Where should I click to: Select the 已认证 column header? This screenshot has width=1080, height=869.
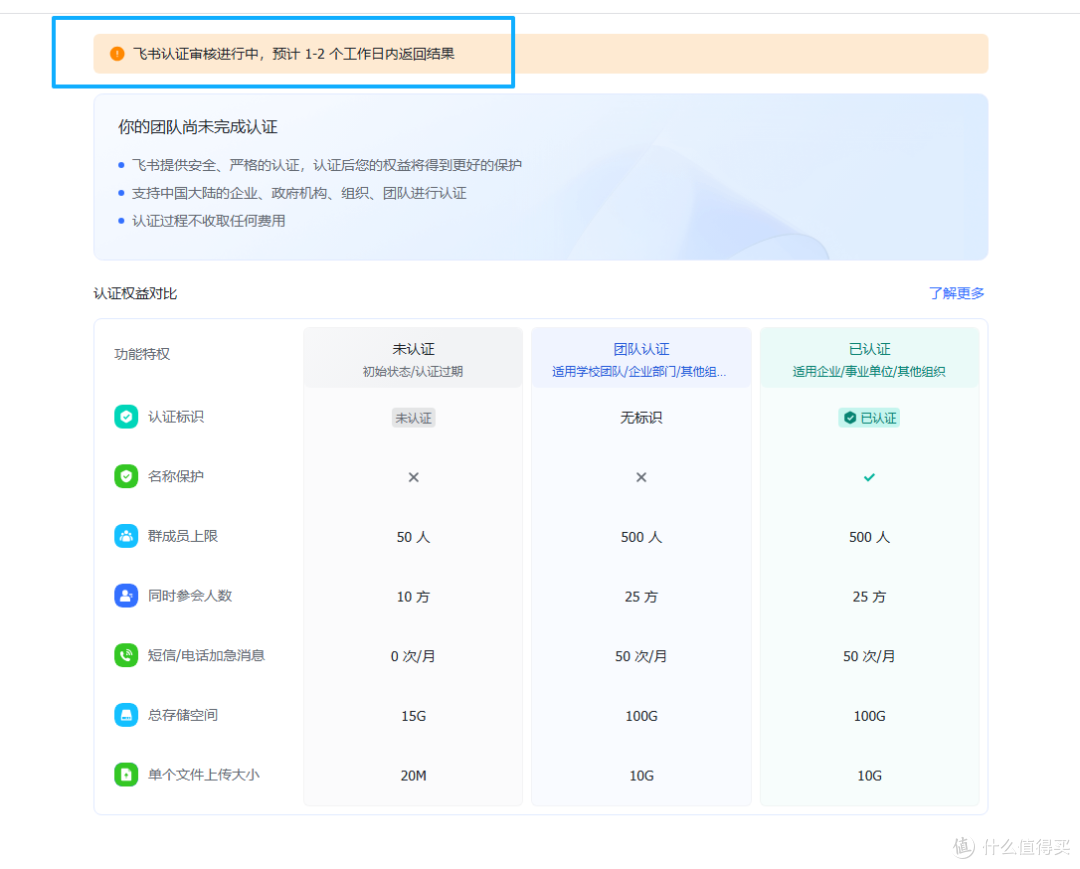click(x=869, y=358)
